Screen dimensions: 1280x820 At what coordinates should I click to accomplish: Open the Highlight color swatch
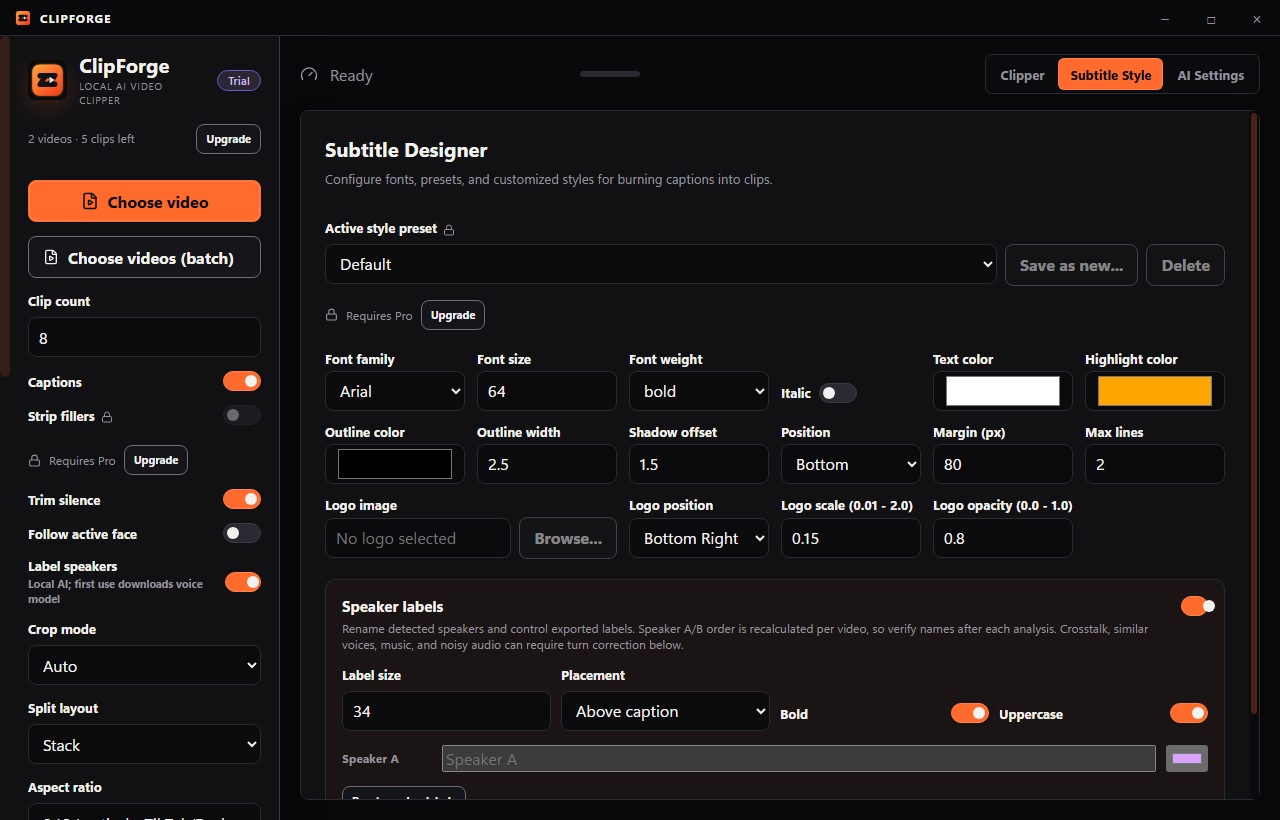tap(1155, 391)
